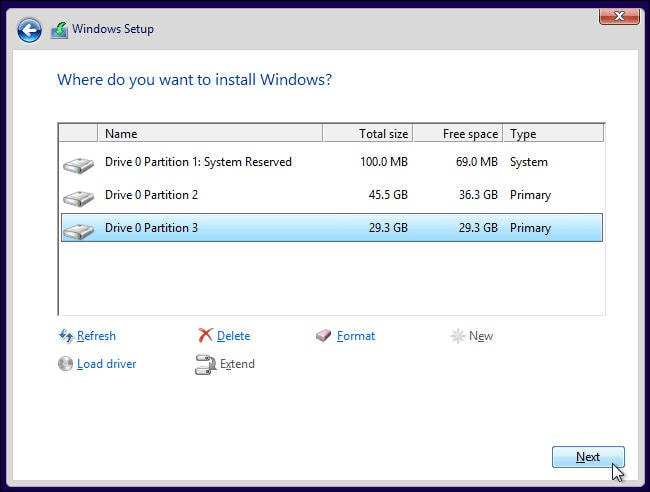Click the red X Delete icon
650x492 pixels.
point(205,336)
